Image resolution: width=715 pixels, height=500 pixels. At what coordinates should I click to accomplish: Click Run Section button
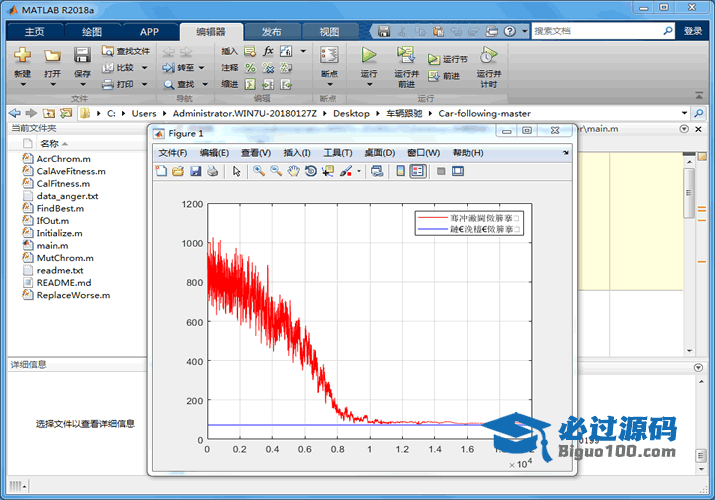point(448,59)
